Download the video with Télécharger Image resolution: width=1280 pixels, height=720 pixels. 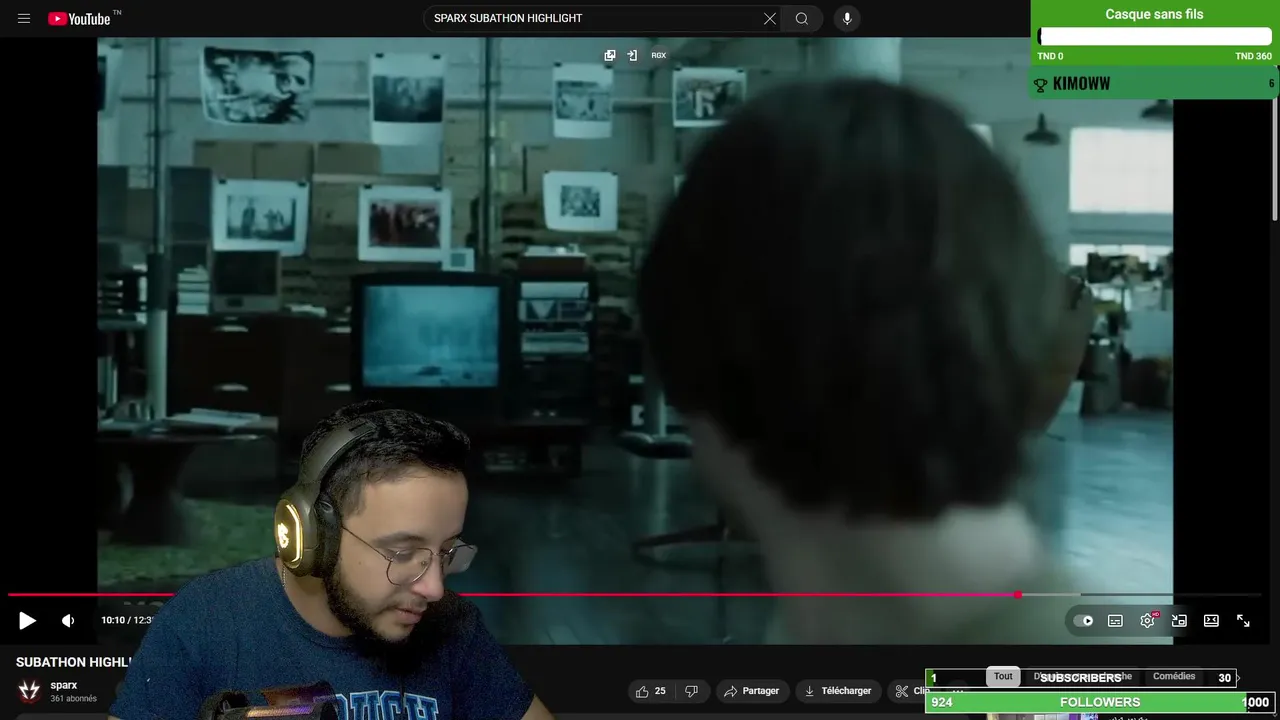click(x=838, y=691)
